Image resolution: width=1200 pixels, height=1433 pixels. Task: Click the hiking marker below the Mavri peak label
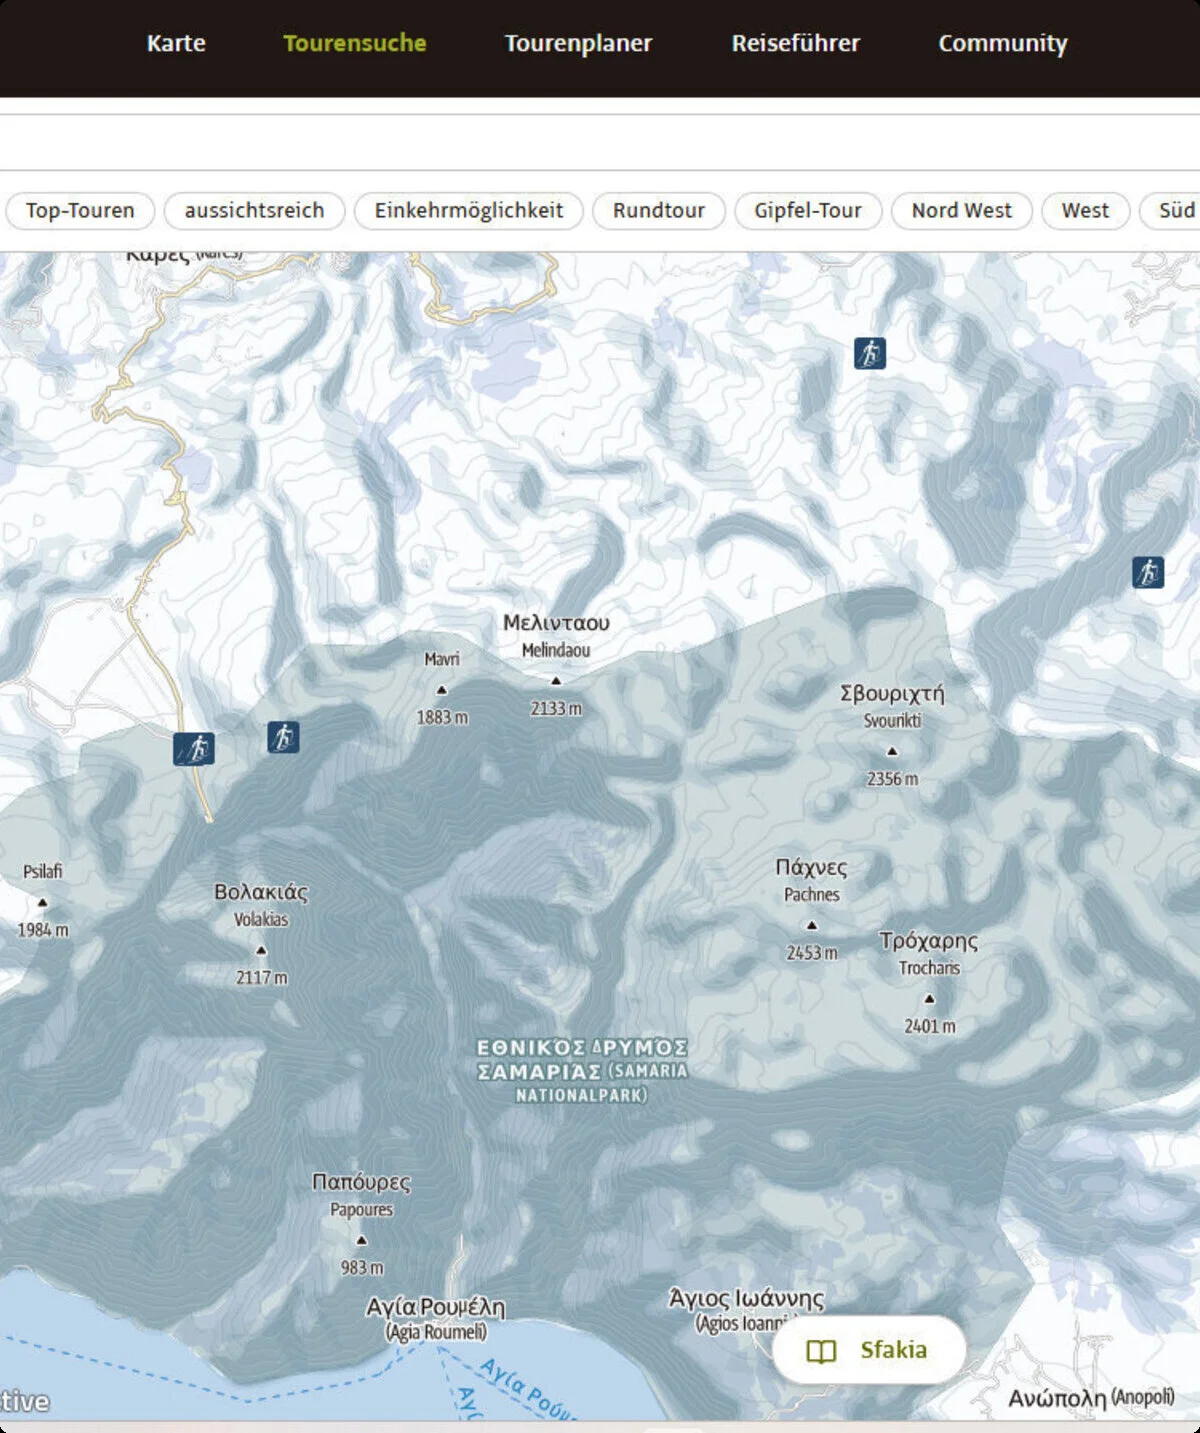(283, 738)
